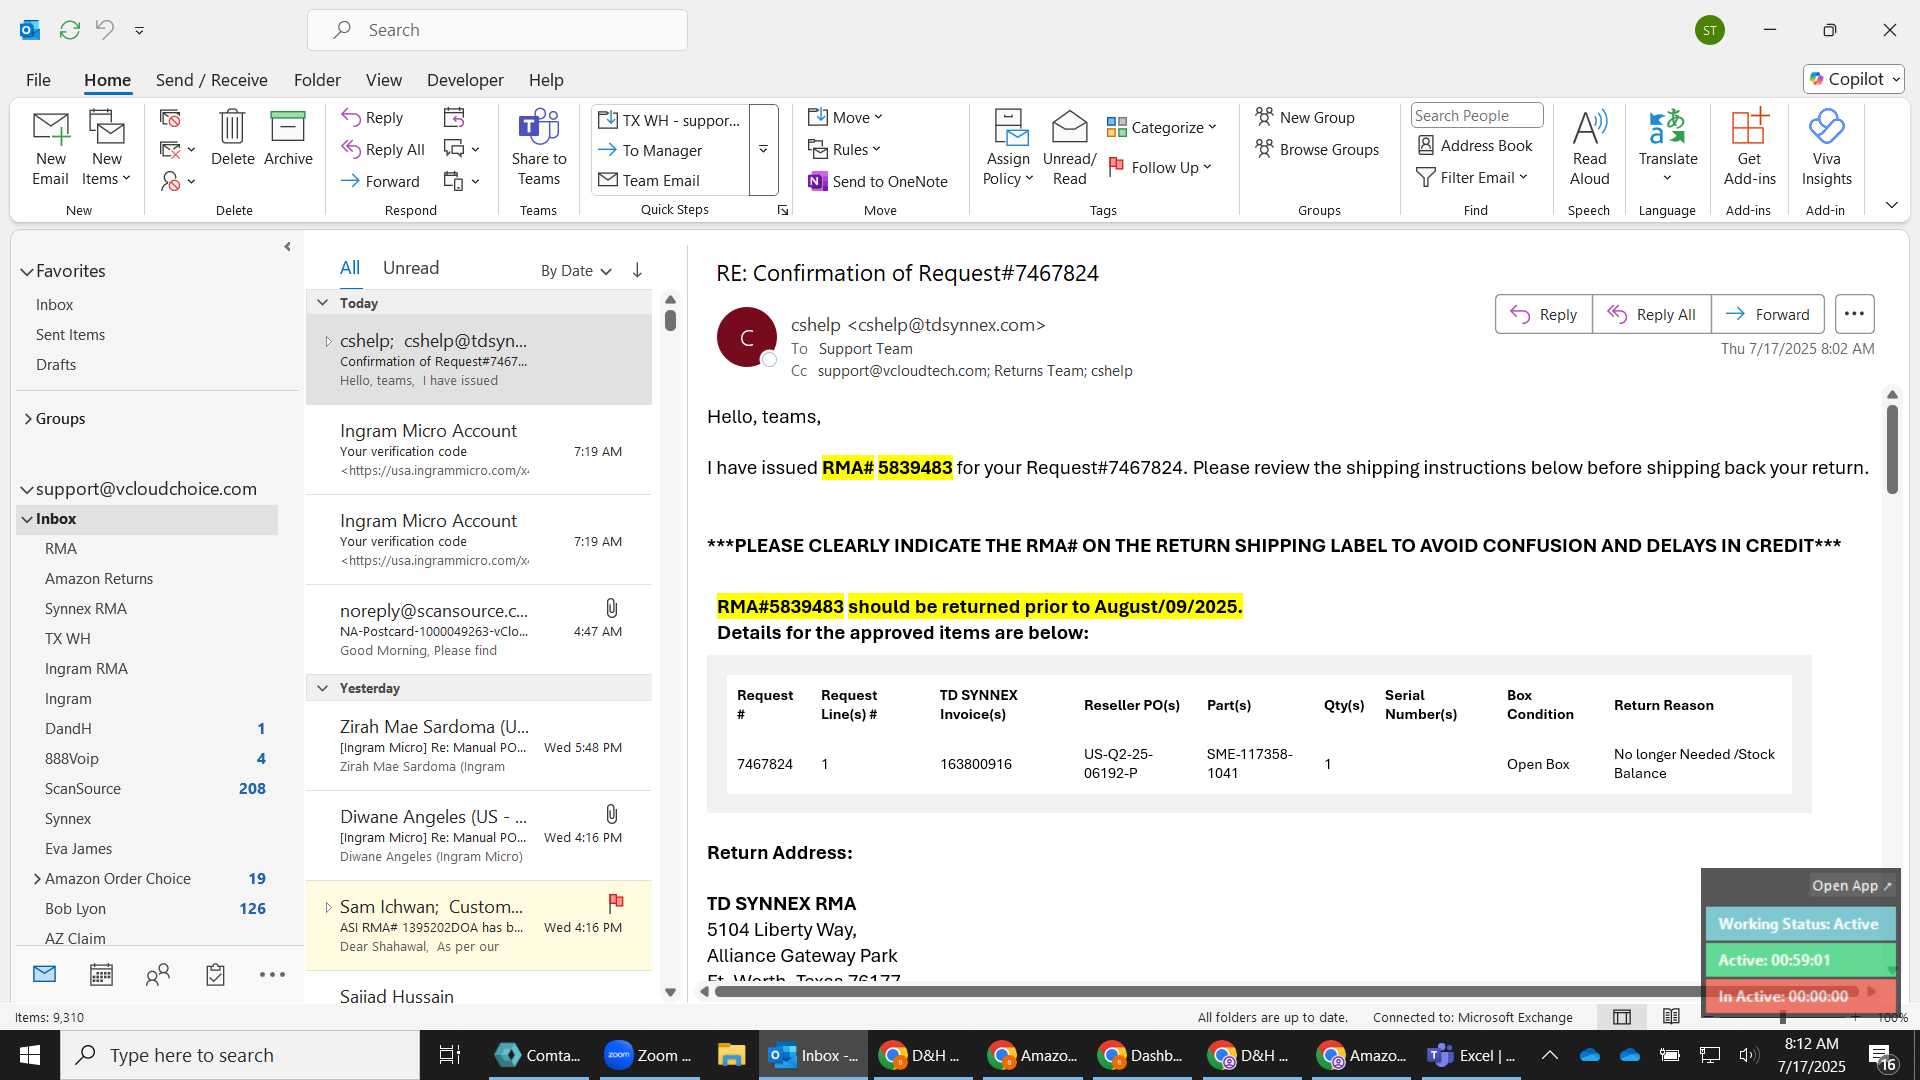Switch to the Send / Receive tab

[x=211, y=80]
